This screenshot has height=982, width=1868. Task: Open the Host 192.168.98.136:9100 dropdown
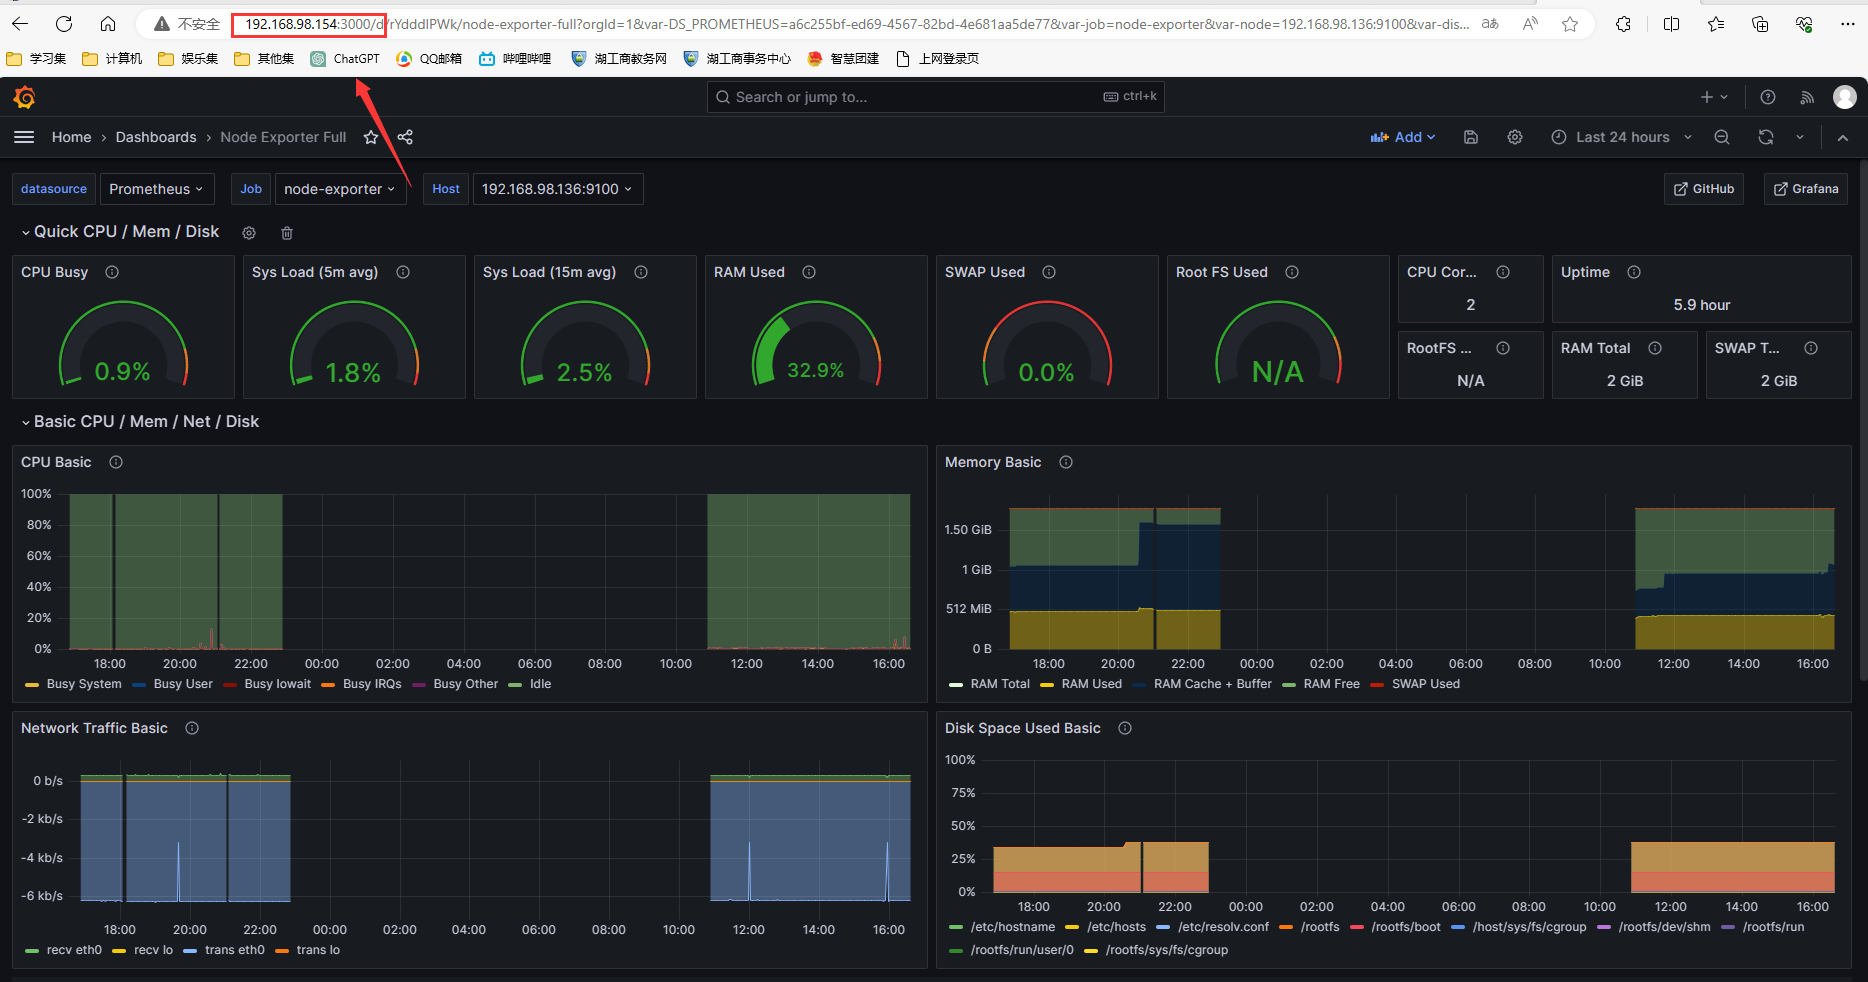pos(557,189)
